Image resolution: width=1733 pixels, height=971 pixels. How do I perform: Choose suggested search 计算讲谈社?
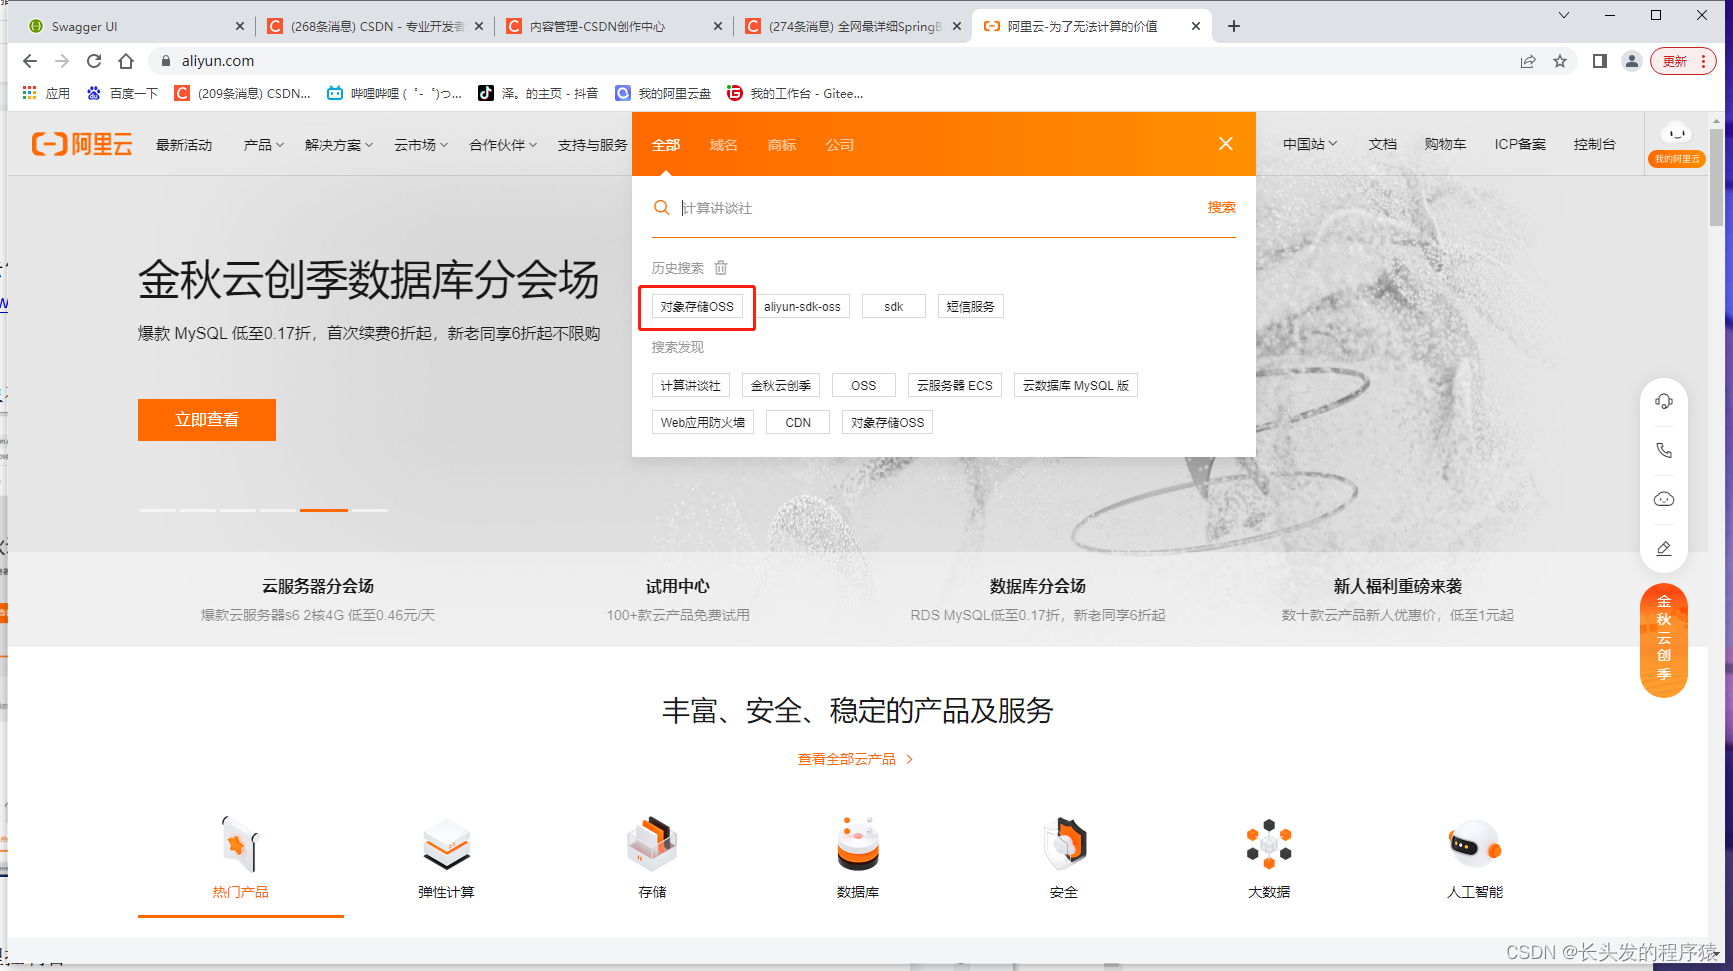click(x=691, y=385)
